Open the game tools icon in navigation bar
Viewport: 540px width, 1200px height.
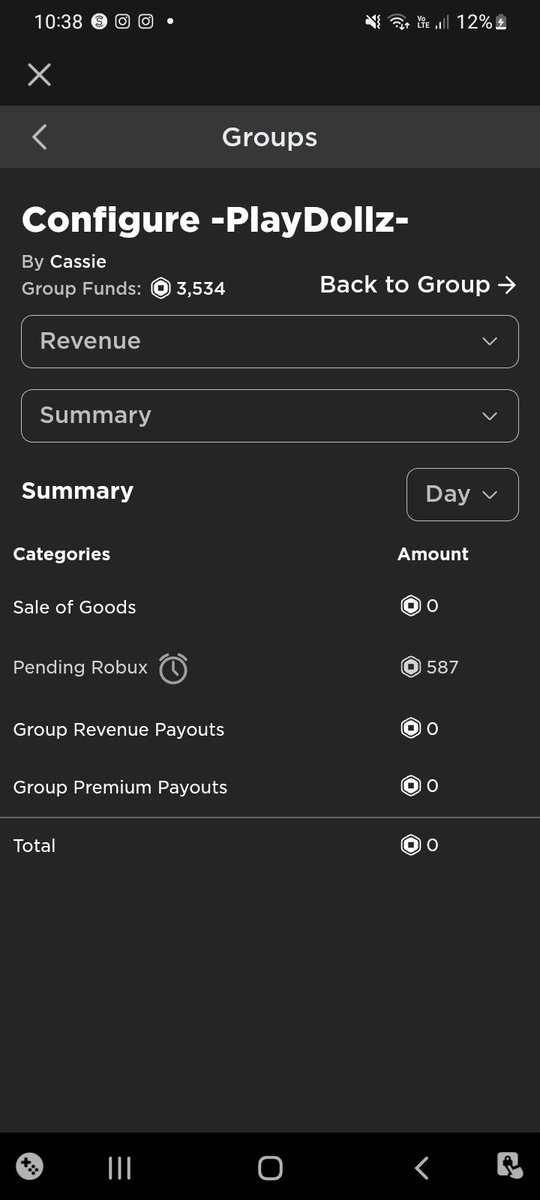tap(31, 1166)
